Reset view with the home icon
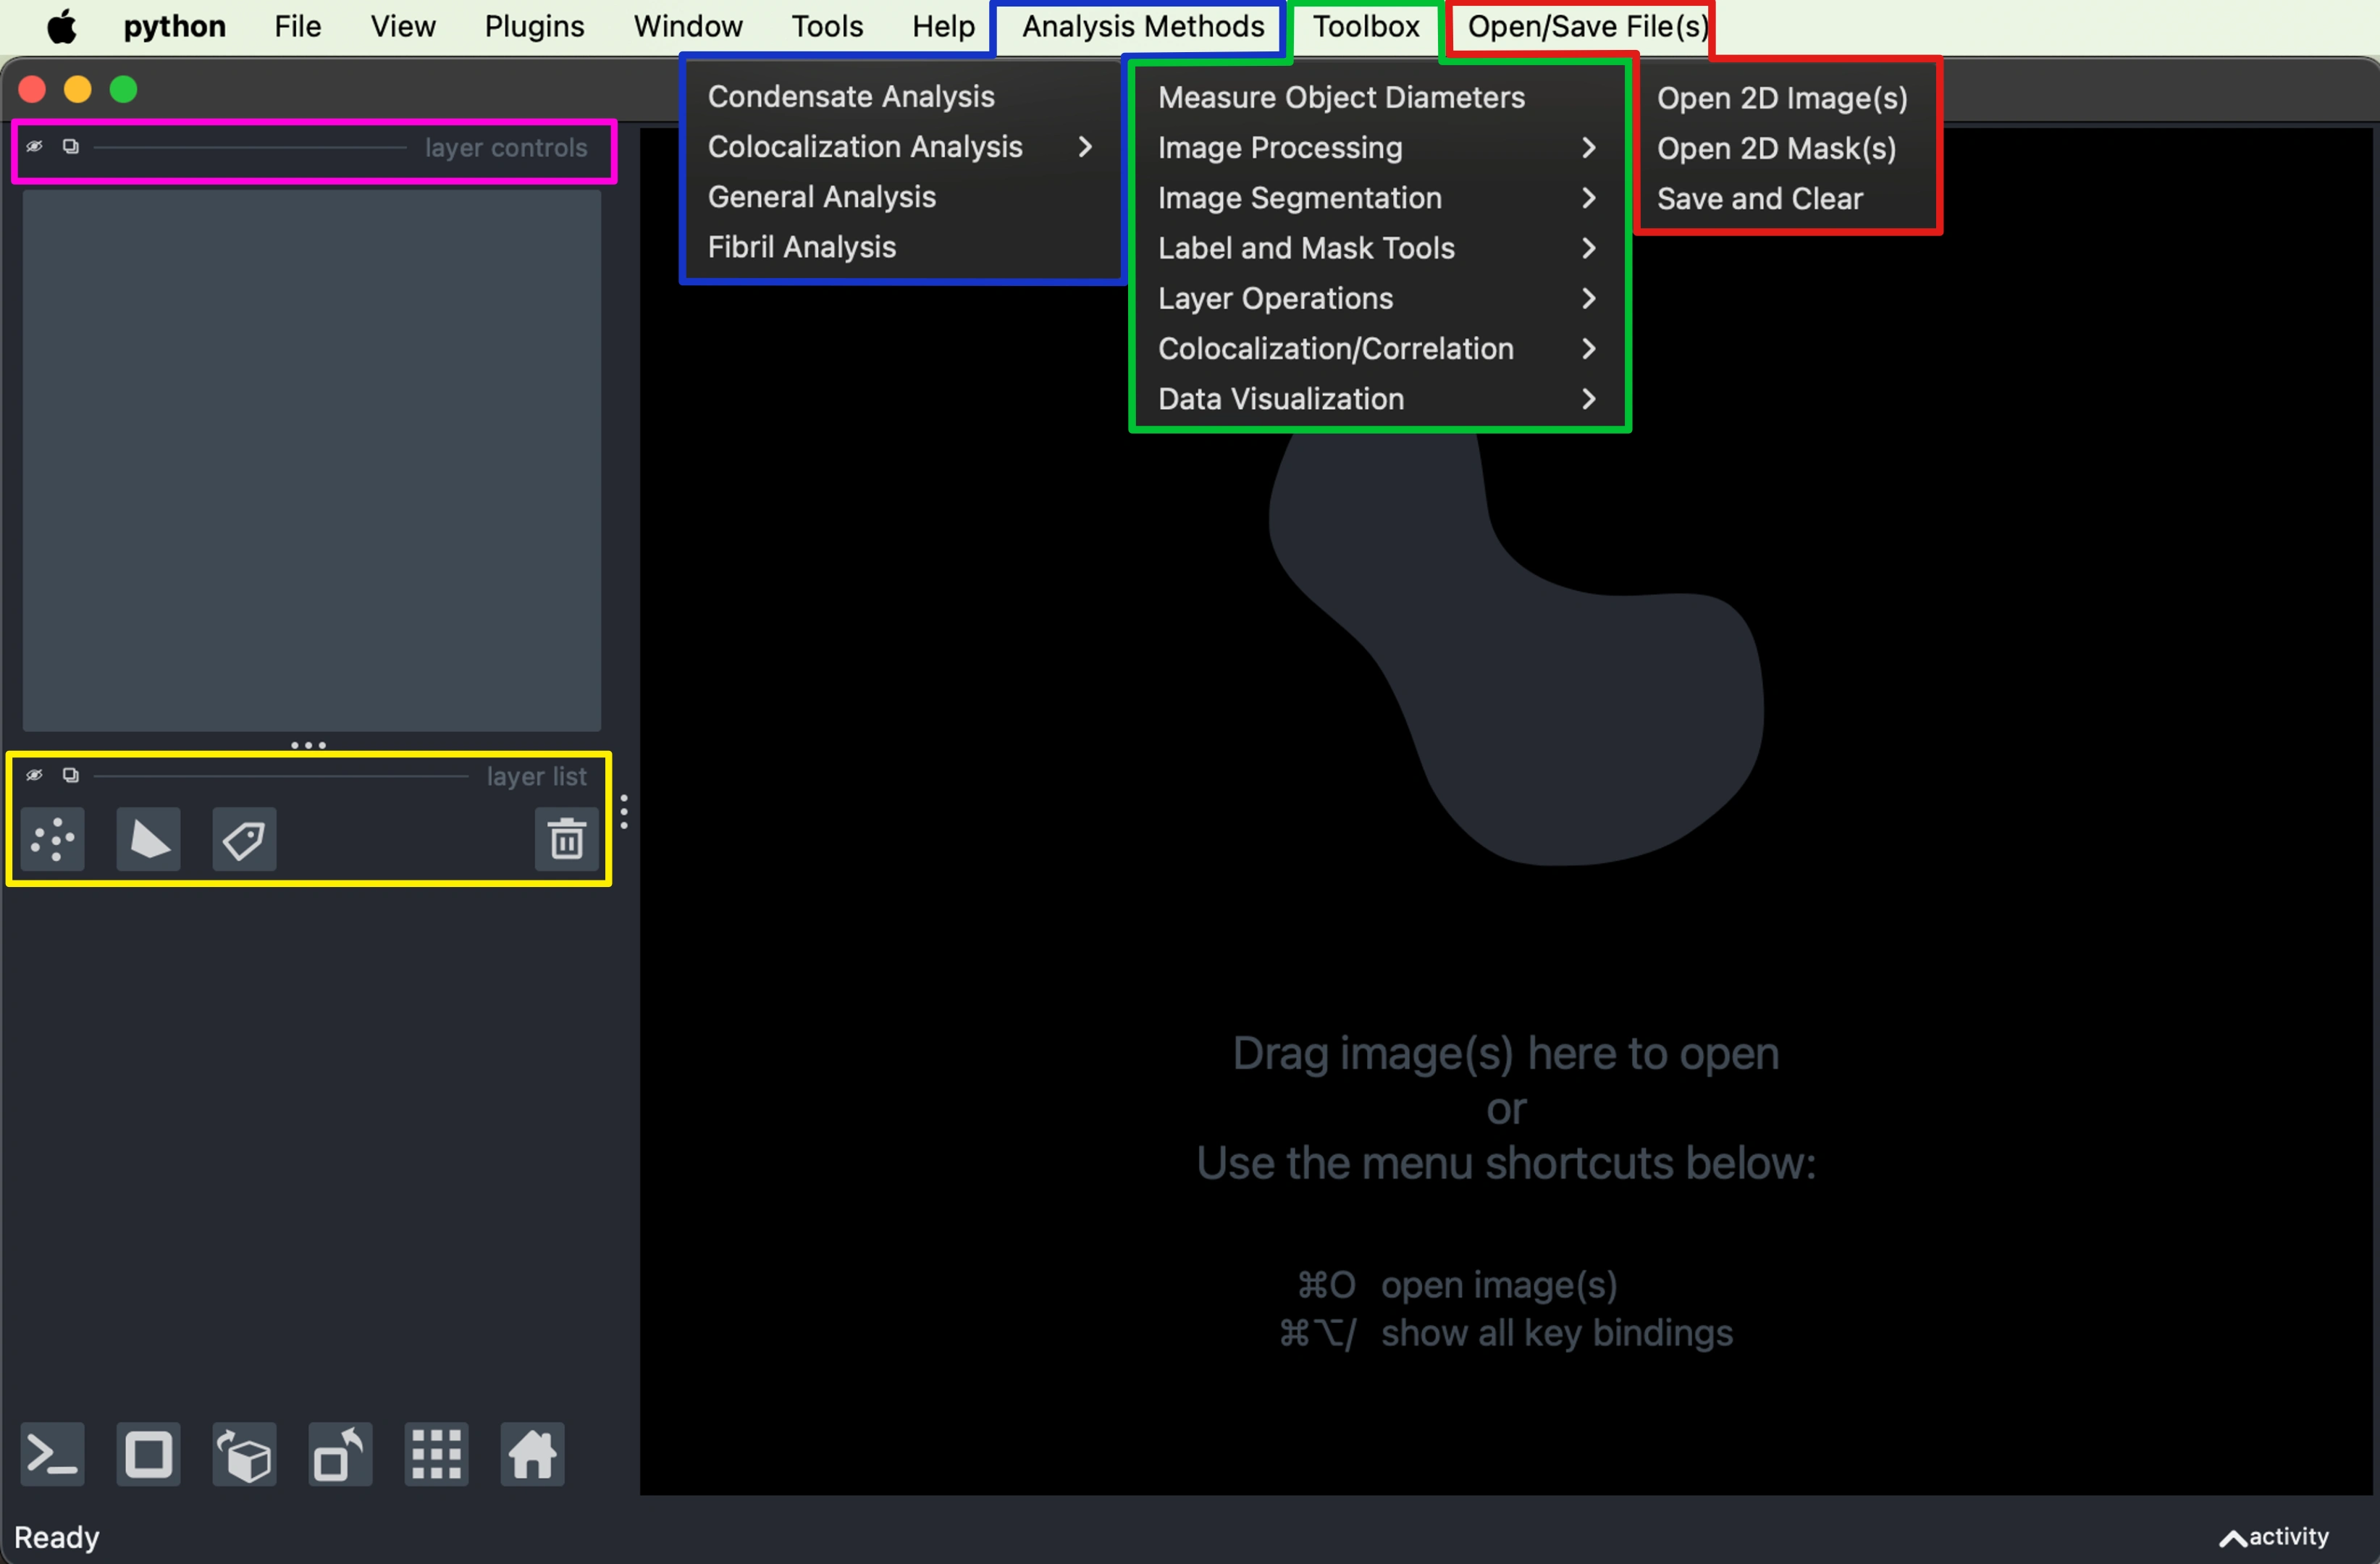Viewport: 2380px width, 1564px height. (x=532, y=1454)
